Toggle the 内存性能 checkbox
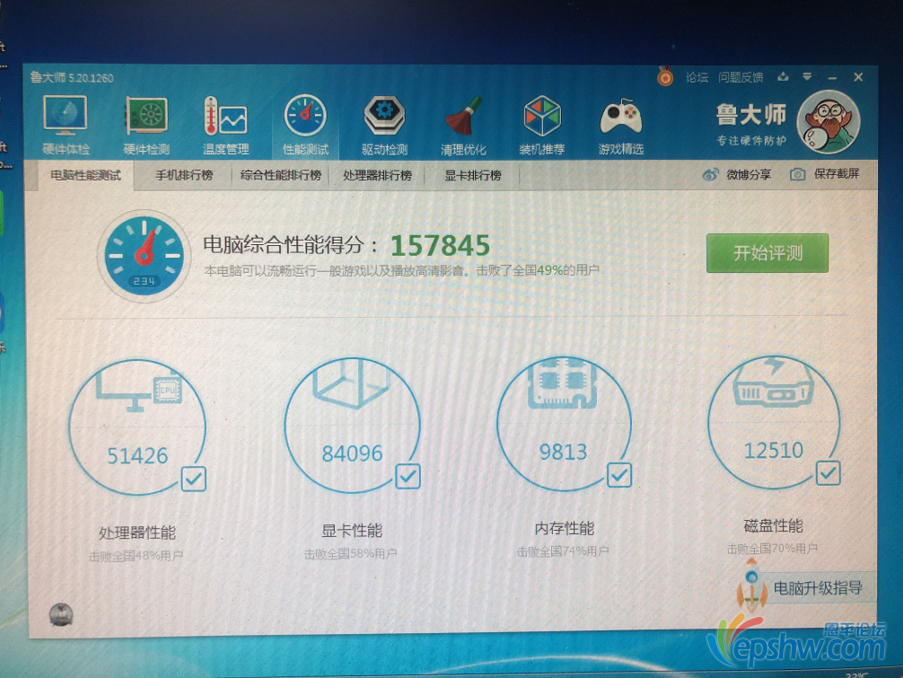The width and height of the screenshot is (903, 678). [x=619, y=475]
